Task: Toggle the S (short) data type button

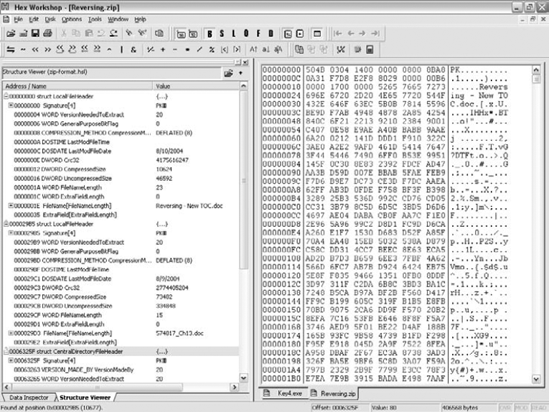Action: tap(222, 34)
